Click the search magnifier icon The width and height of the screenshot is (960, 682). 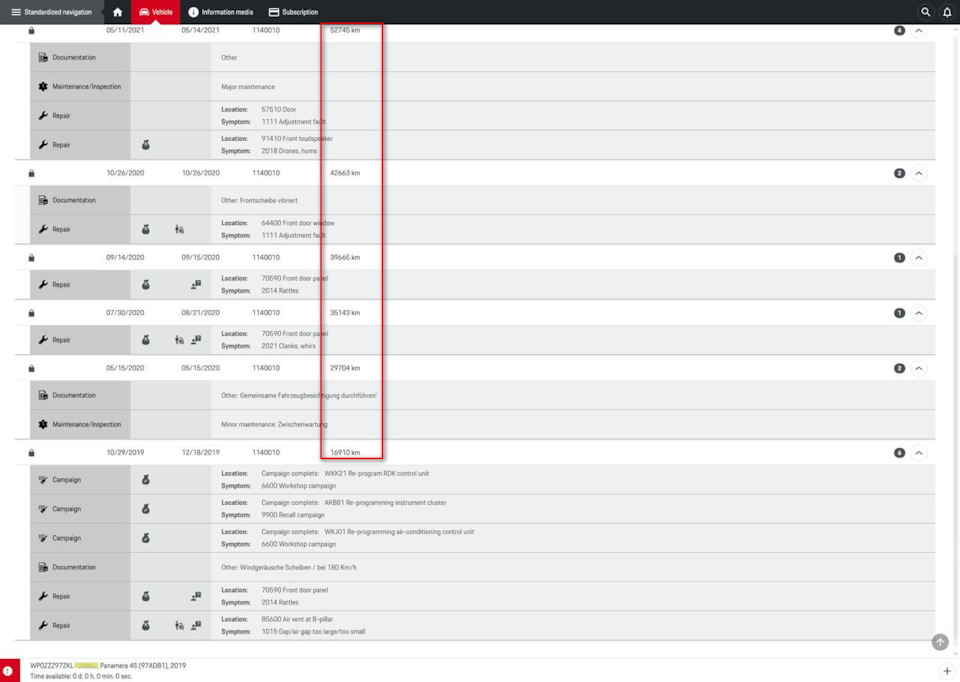point(926,12)
